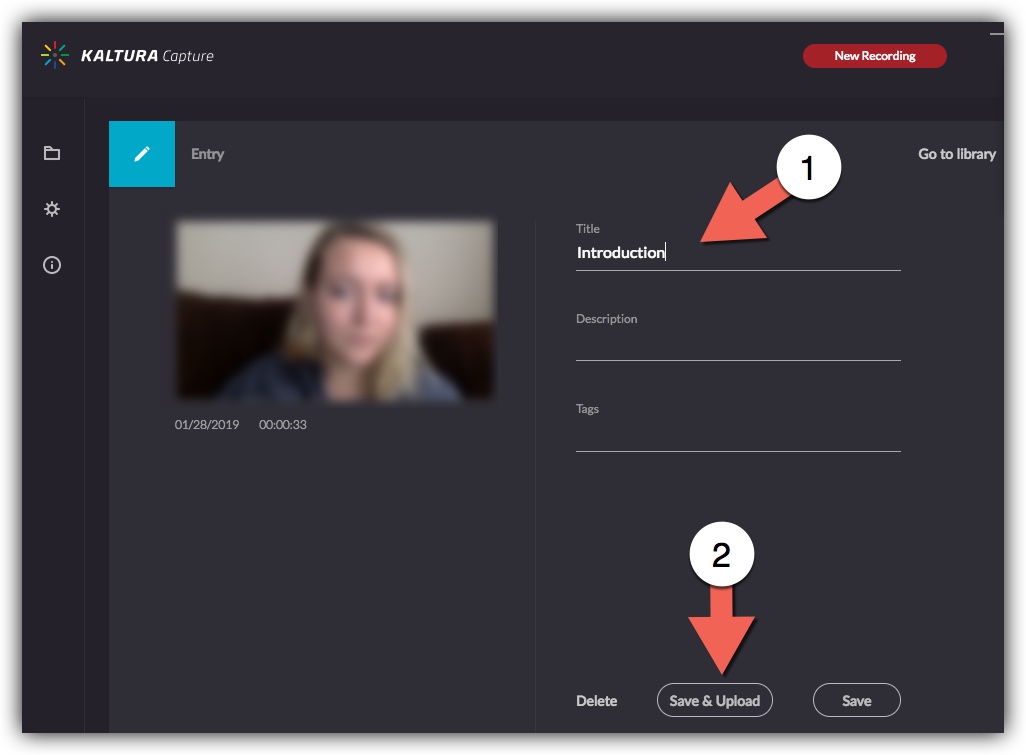Image resolution: width=1026 pixels, height=755 pixels.
Task: Follow the Go to library link
Action: click(956, 154)
